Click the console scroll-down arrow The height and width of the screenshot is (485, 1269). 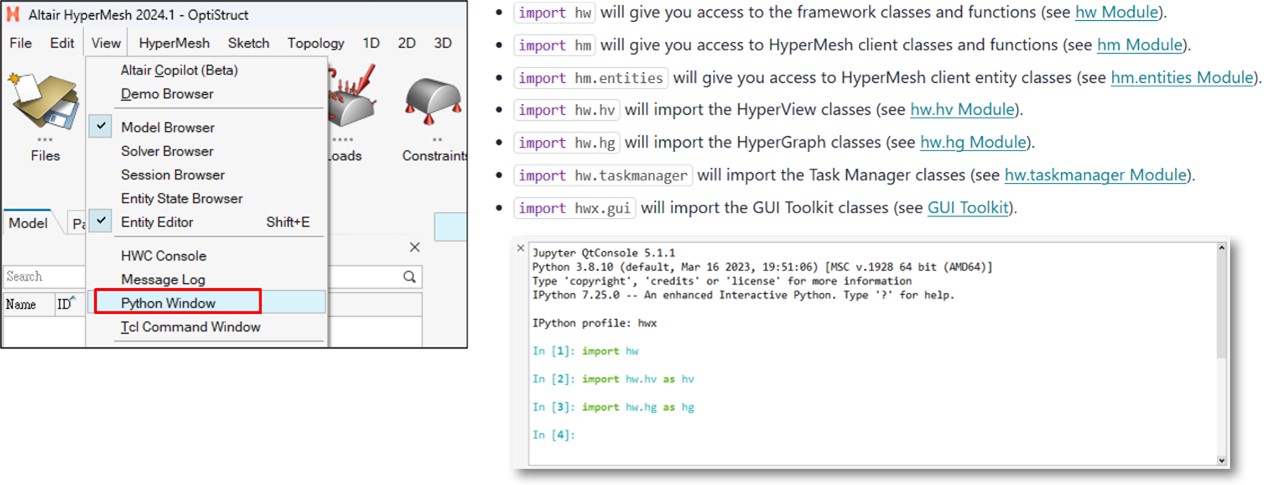1220,458
